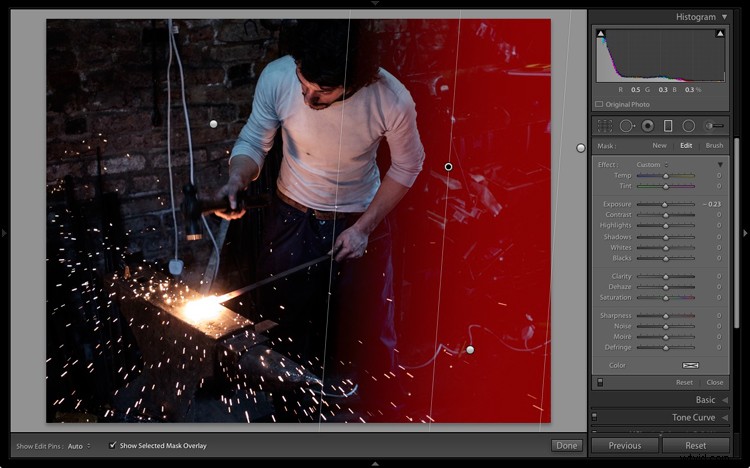Adjust the Defringe slider handle

tap(665, 348)
